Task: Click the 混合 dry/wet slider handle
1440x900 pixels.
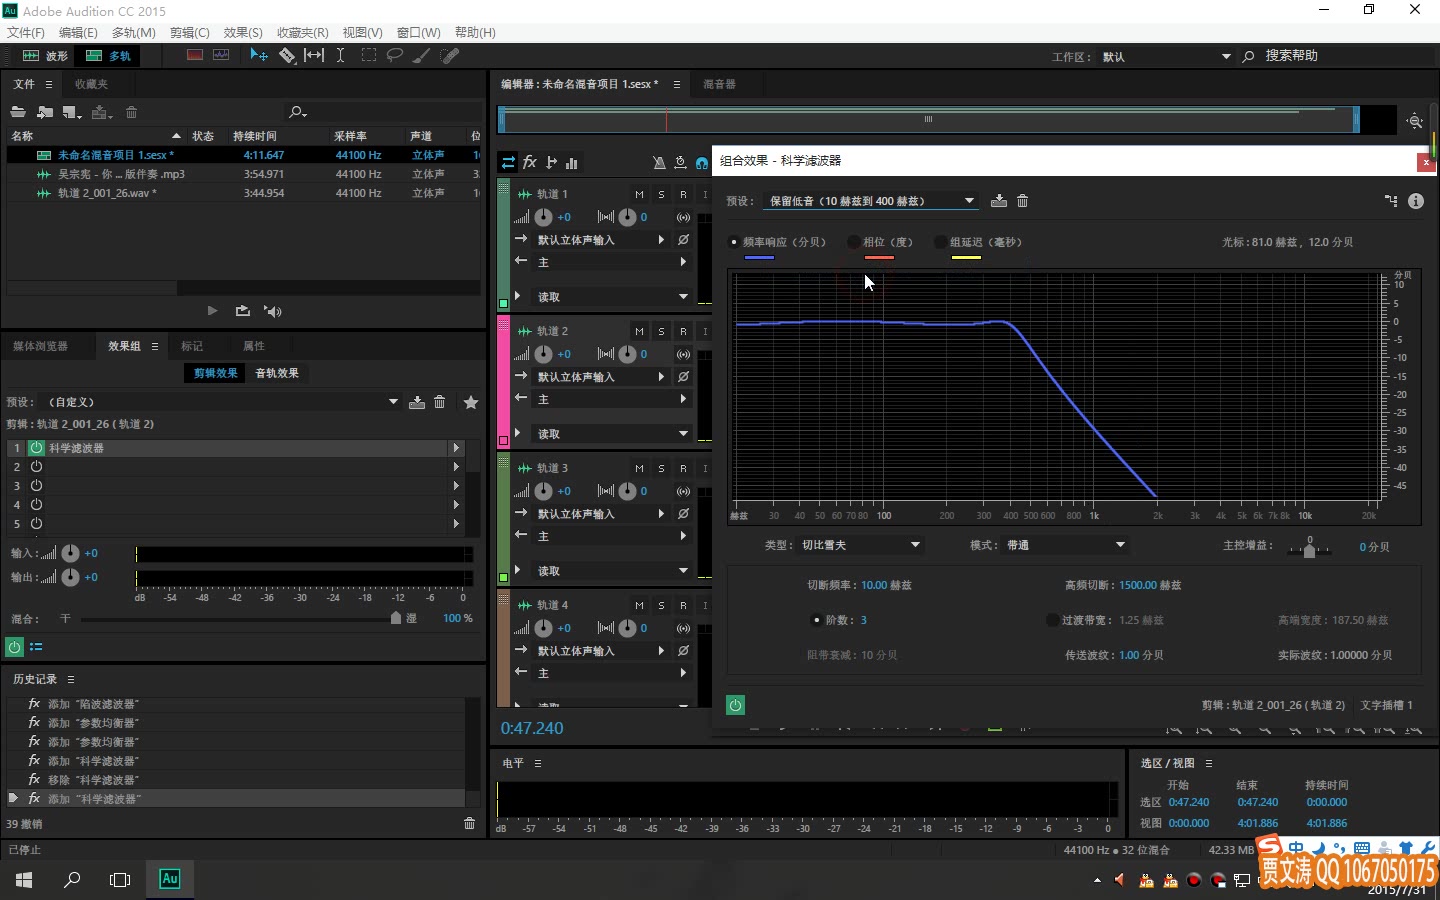Action: 396,618
